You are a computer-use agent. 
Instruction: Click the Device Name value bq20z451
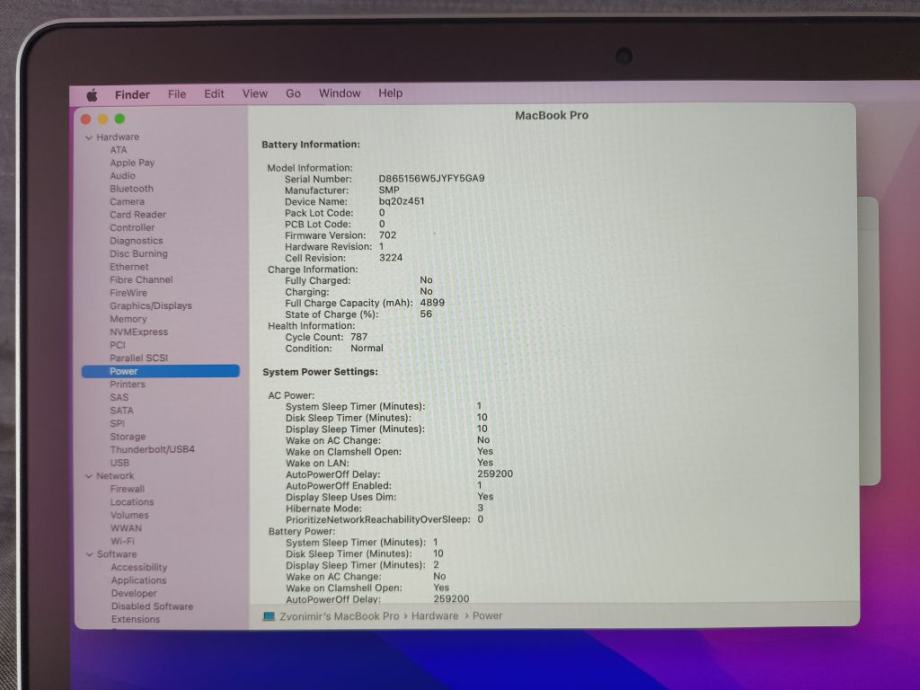click(401, 201)
